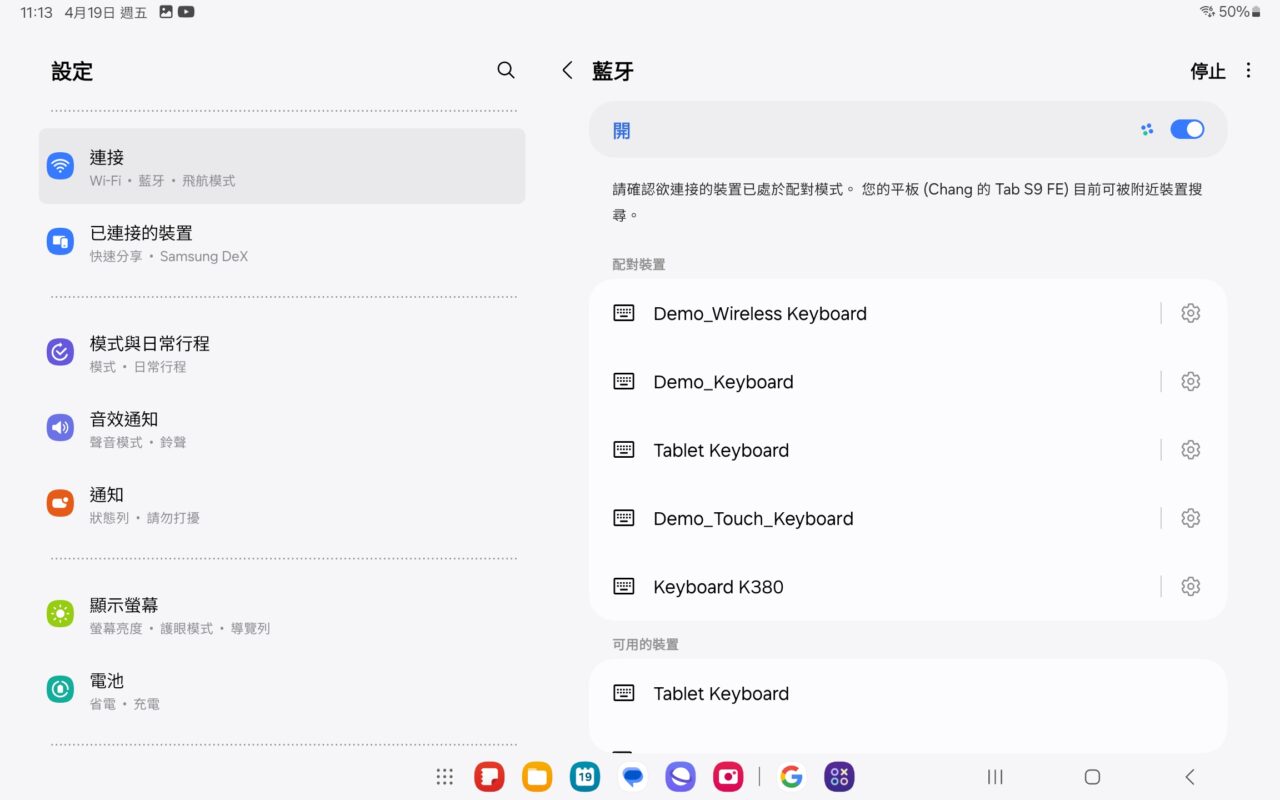
Task: Open gear settings for Demo_Wireless Keyboard
Action: [x=1190, y=313]
